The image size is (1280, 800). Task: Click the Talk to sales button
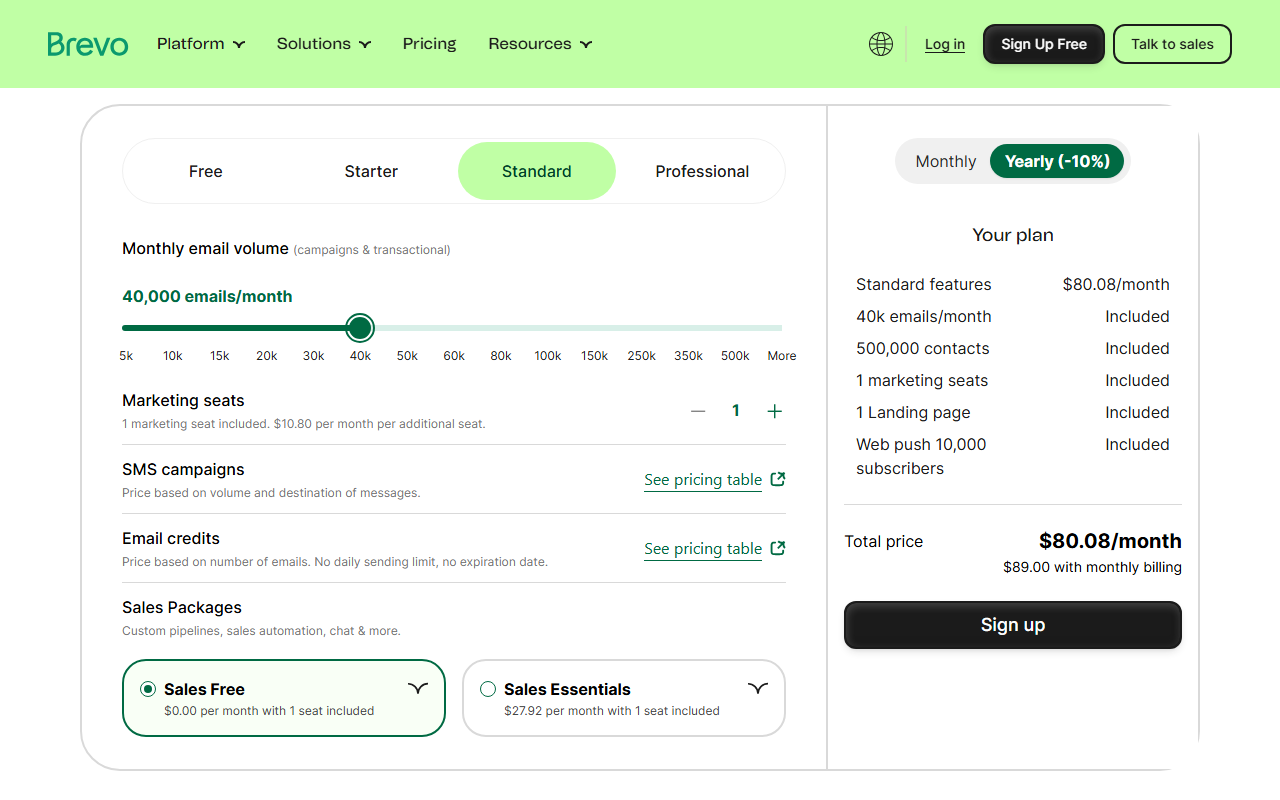click(x=1172, y=44)
